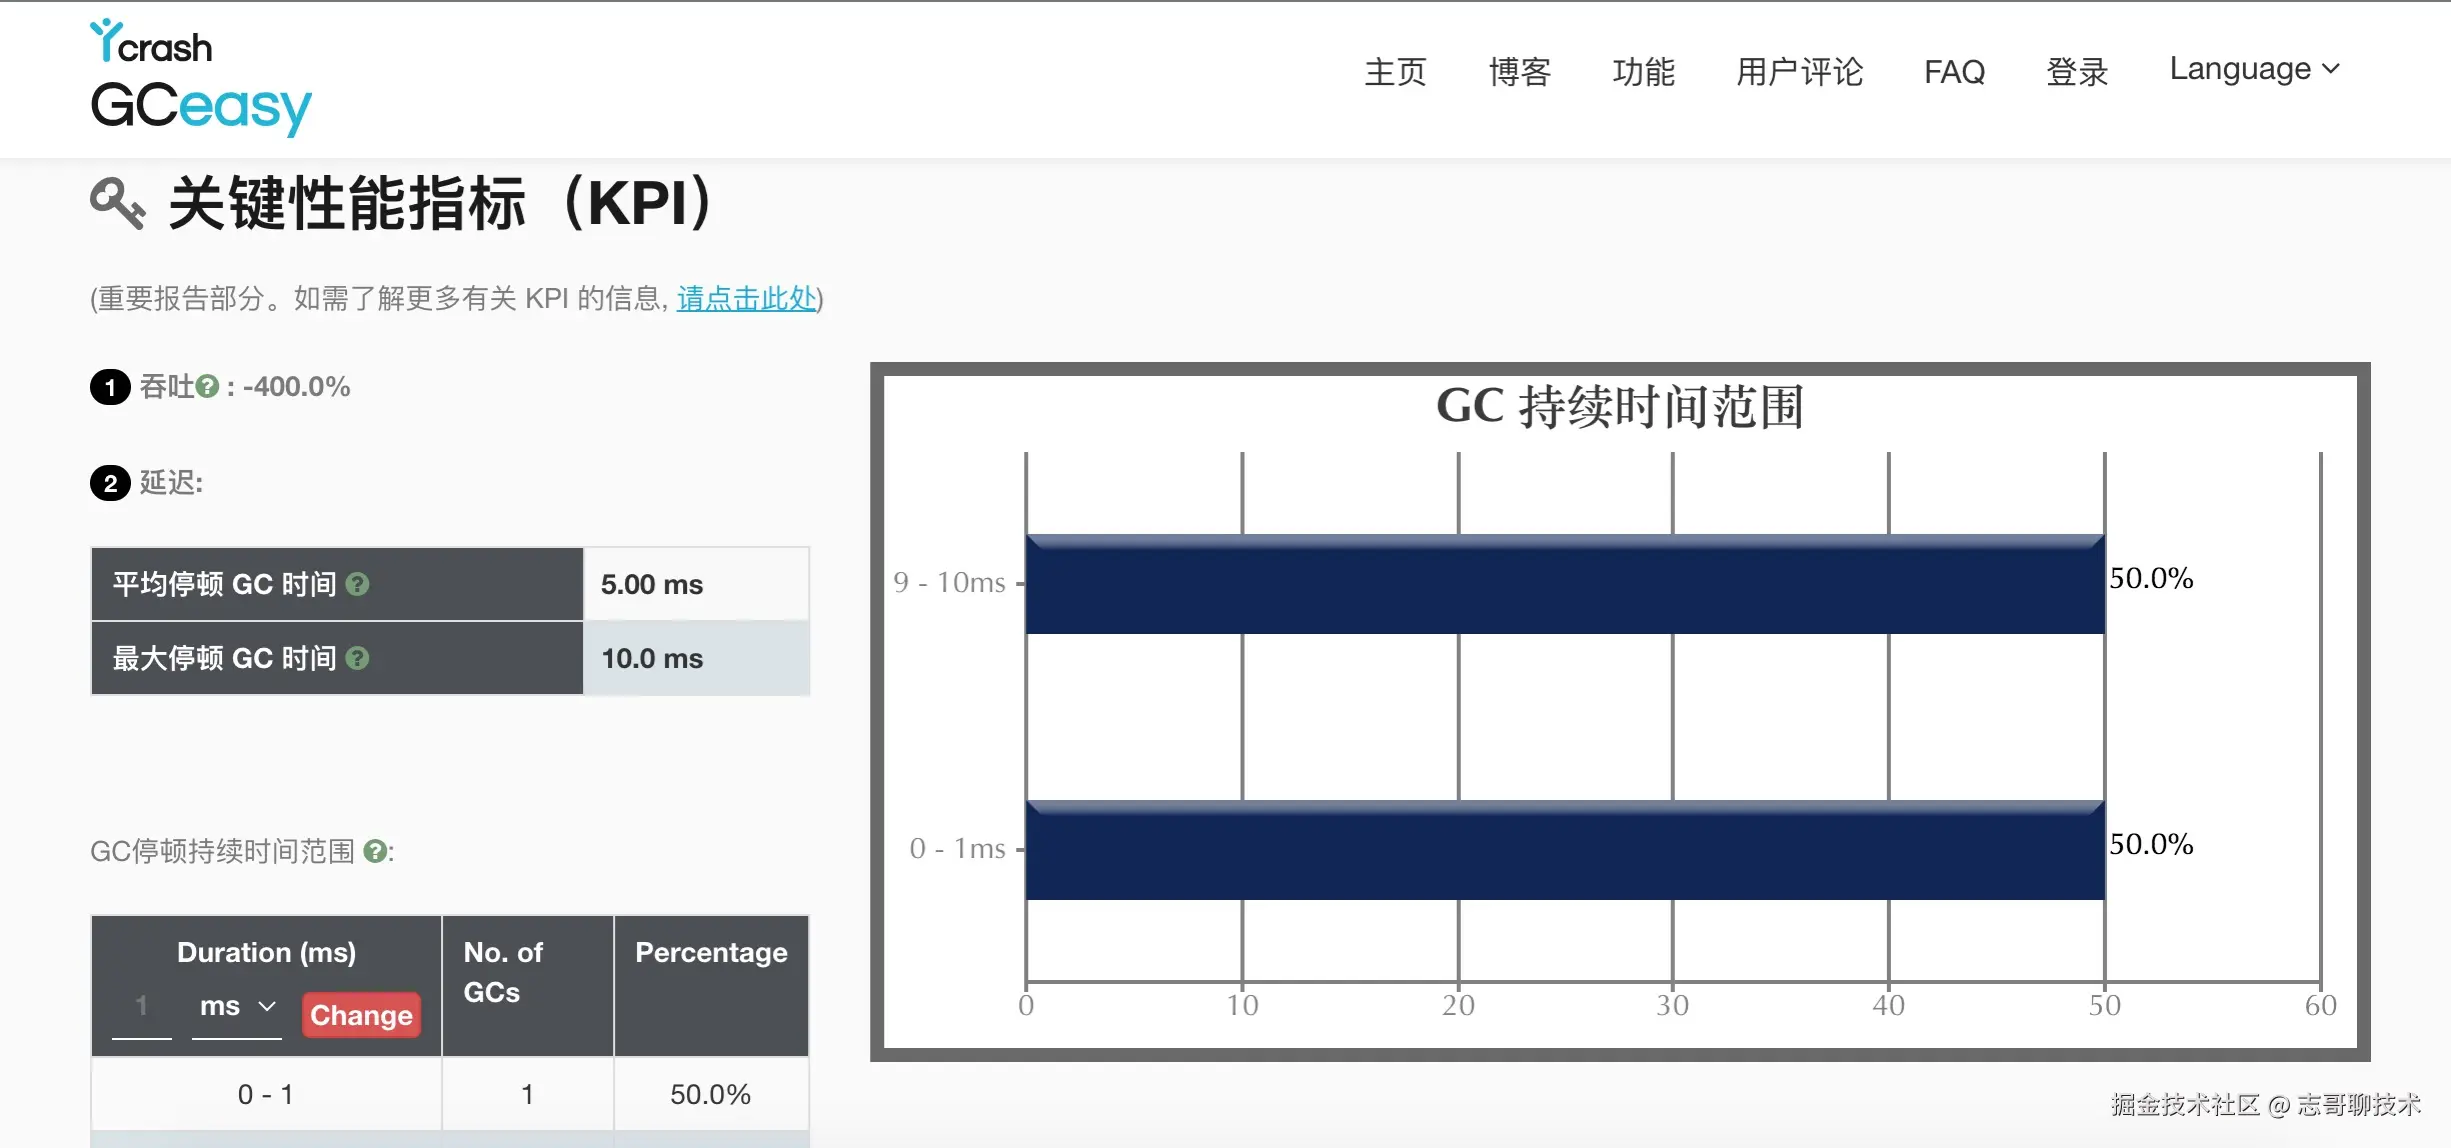Screen dimensions: 2451x1148
Task: Click the chevron arrow beside Language
Action: (2331, 69)
